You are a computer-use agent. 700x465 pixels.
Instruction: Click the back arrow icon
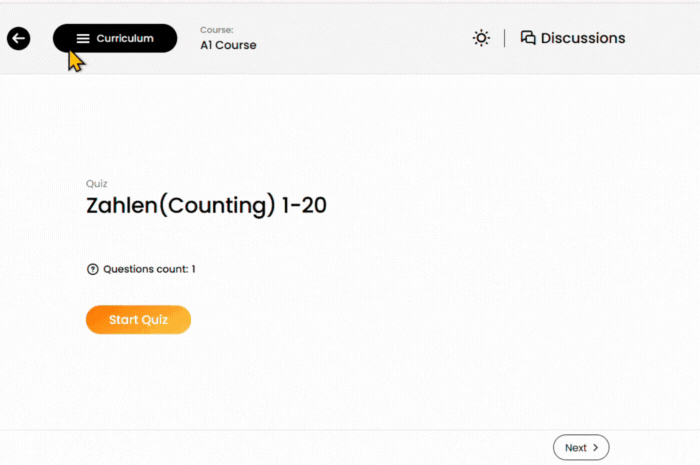18,38
